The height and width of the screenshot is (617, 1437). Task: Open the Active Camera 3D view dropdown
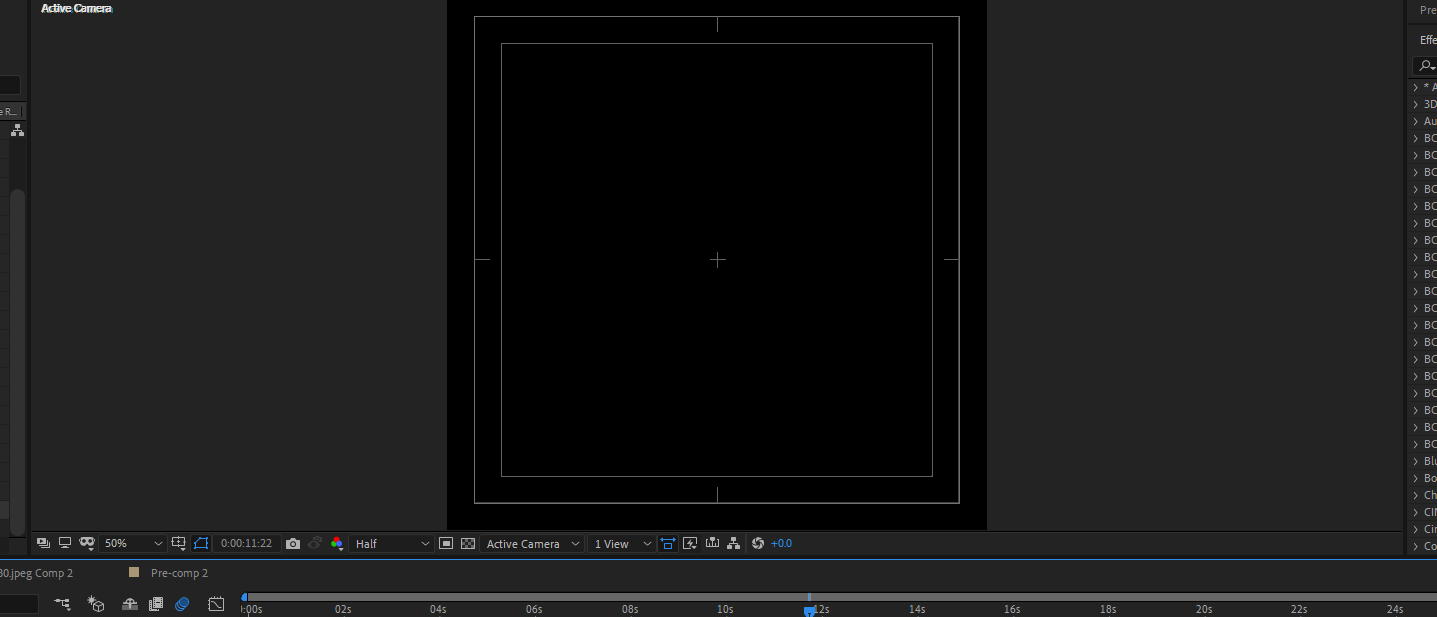531,543
